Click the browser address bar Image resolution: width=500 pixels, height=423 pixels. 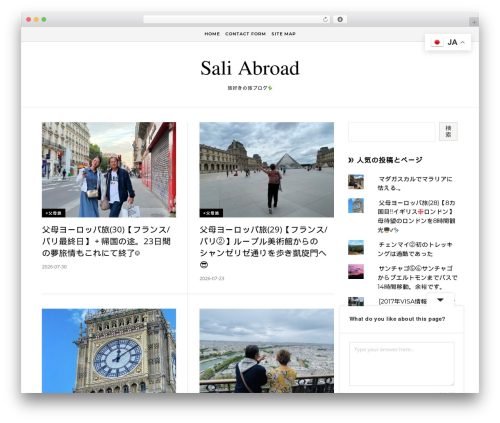click(232, 20)
